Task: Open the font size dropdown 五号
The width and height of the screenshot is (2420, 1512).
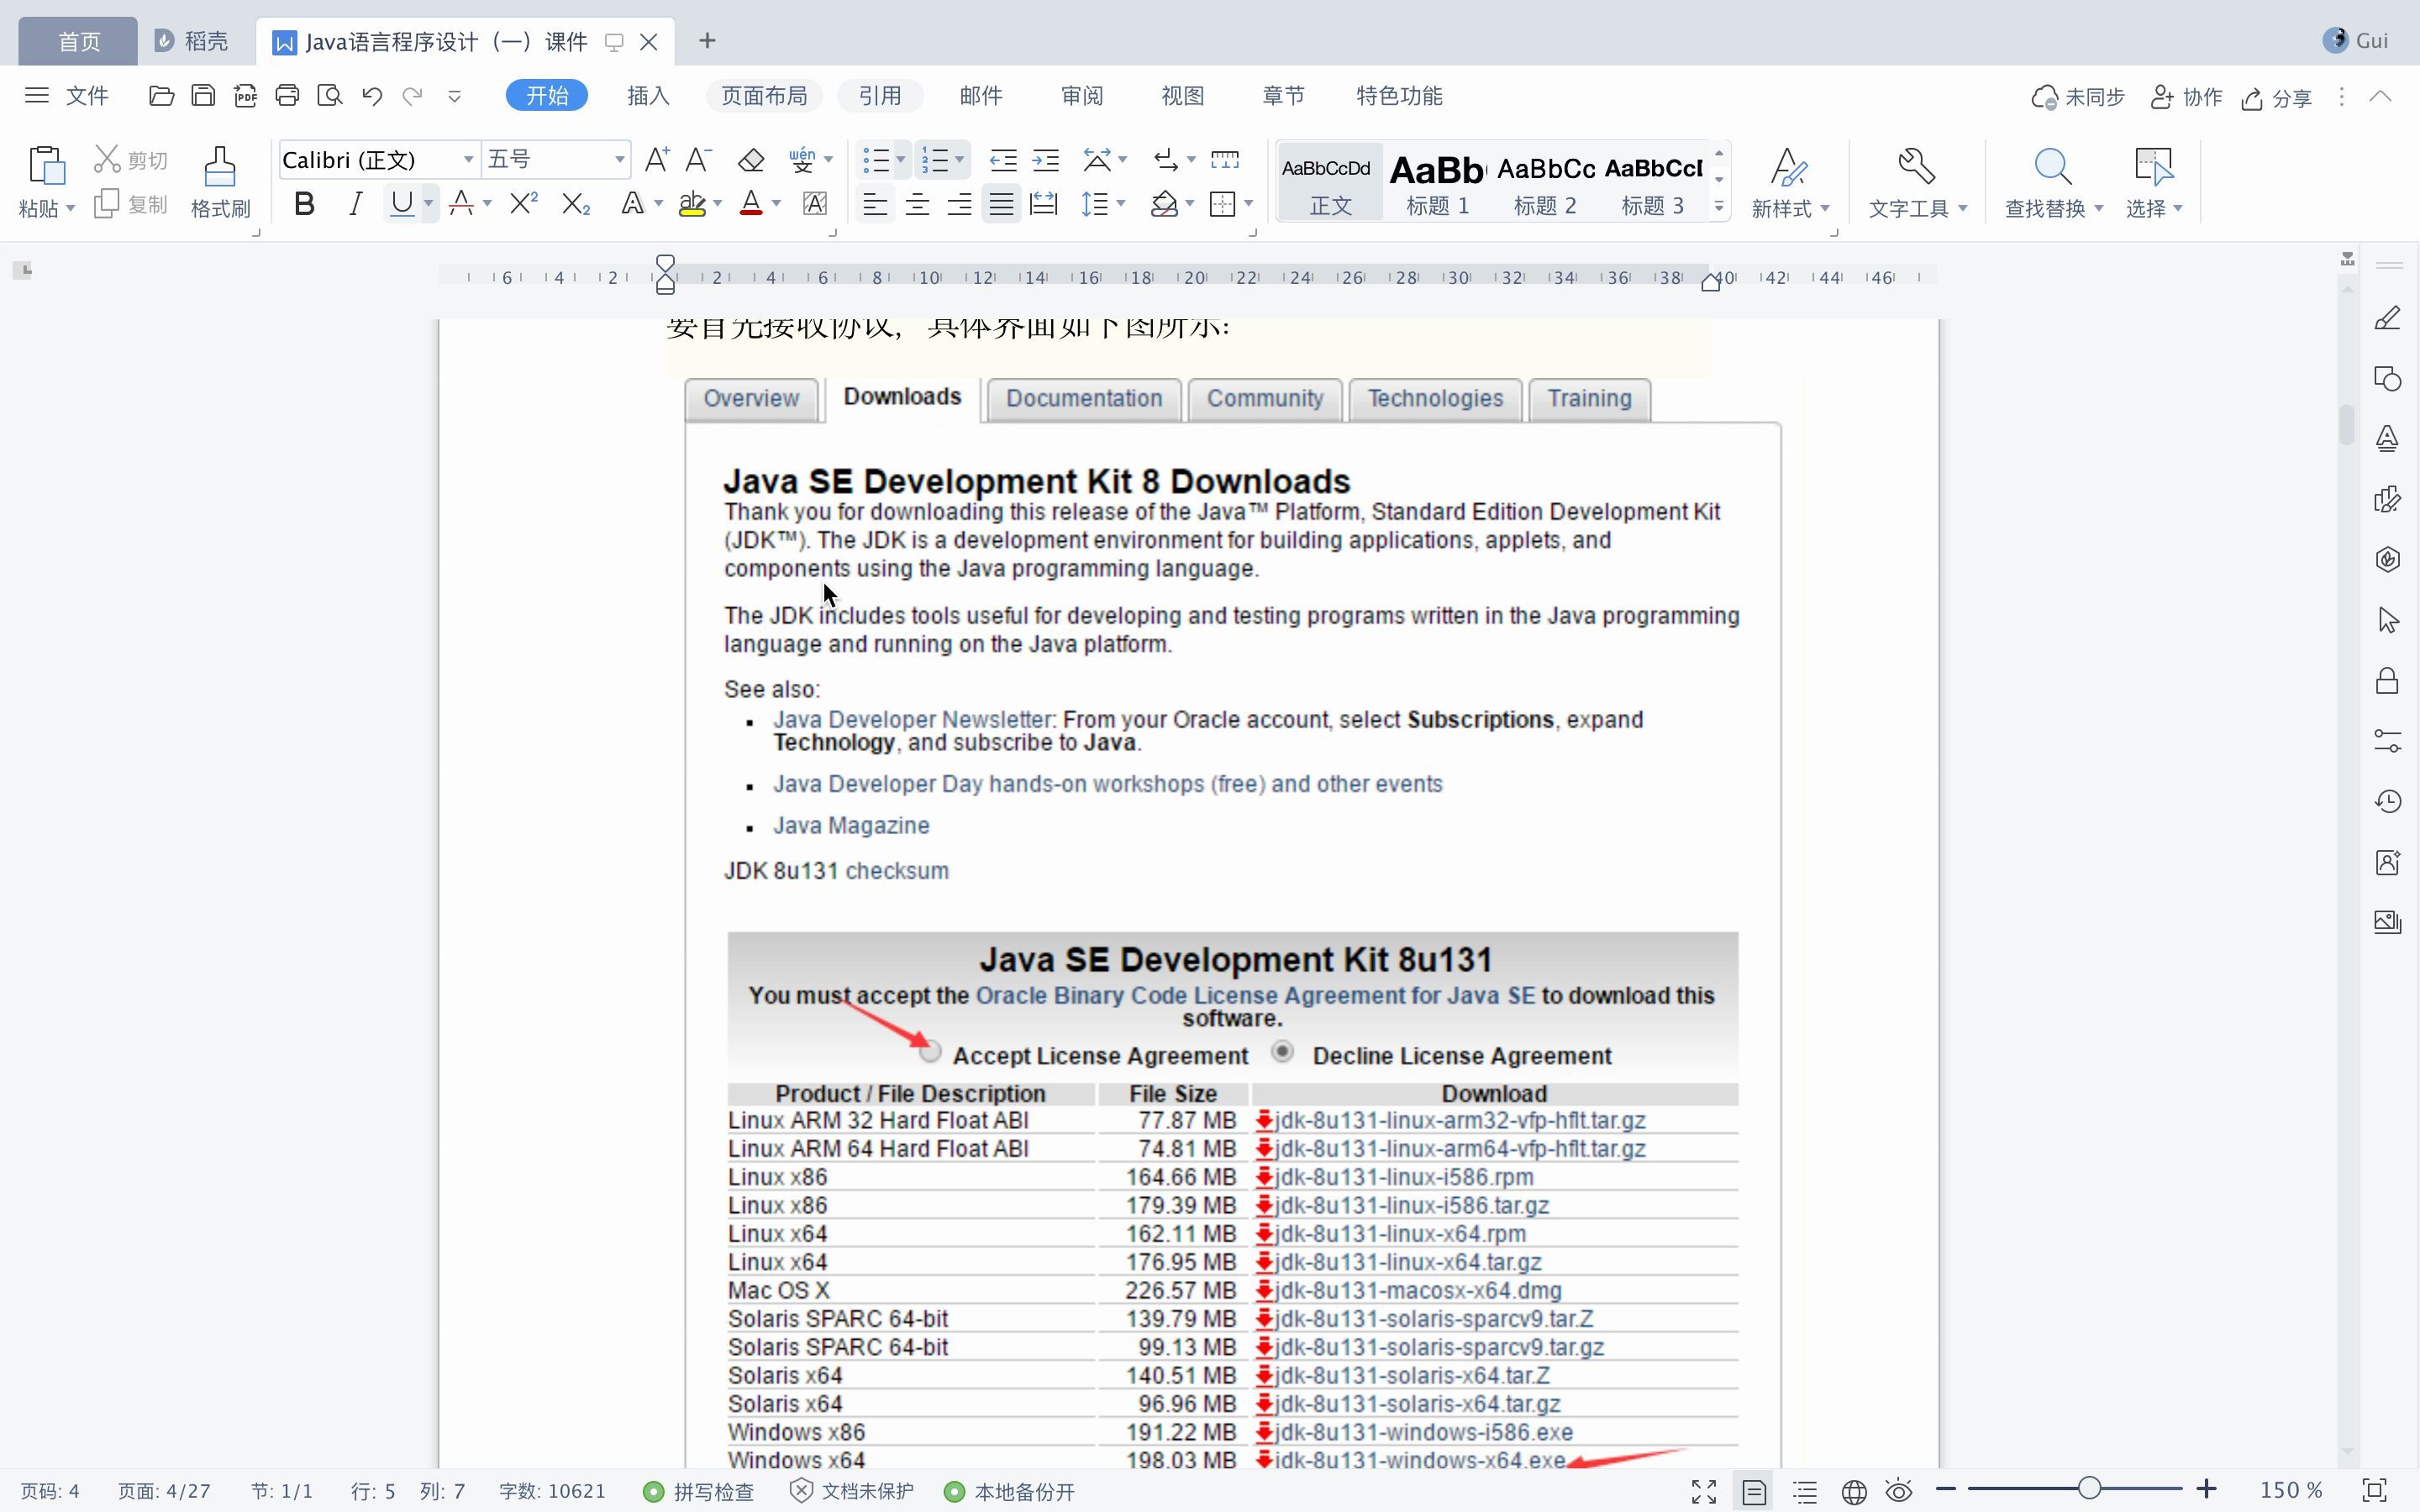Action: pos(620,160)
